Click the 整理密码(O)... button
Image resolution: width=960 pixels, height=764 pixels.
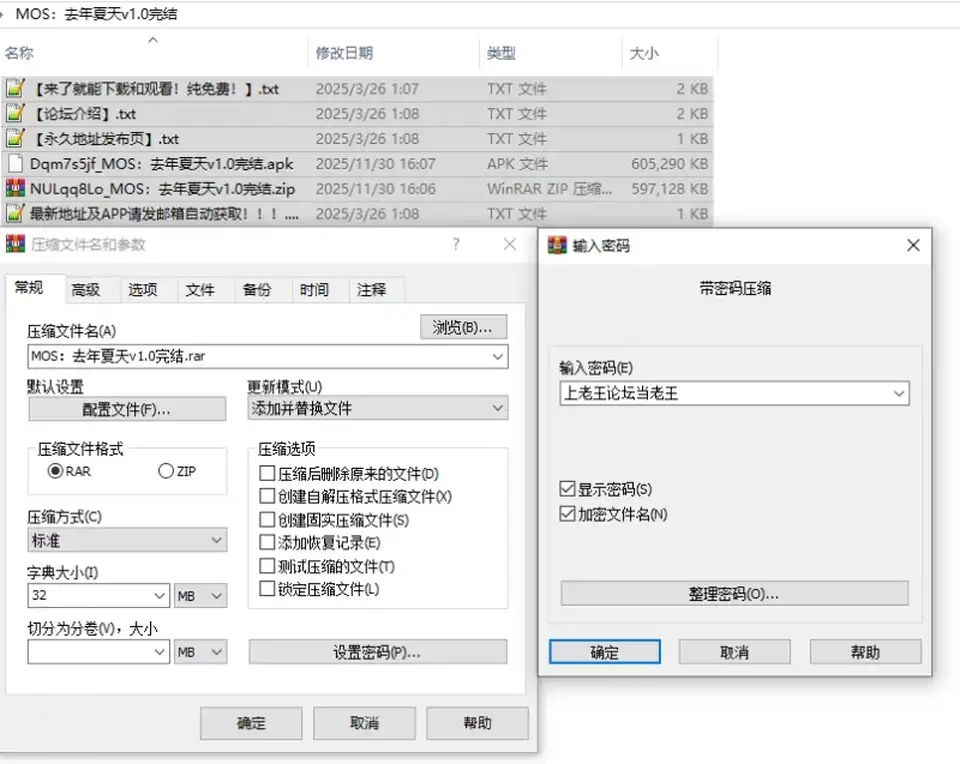pyautogui.click(x=734, y=594)
